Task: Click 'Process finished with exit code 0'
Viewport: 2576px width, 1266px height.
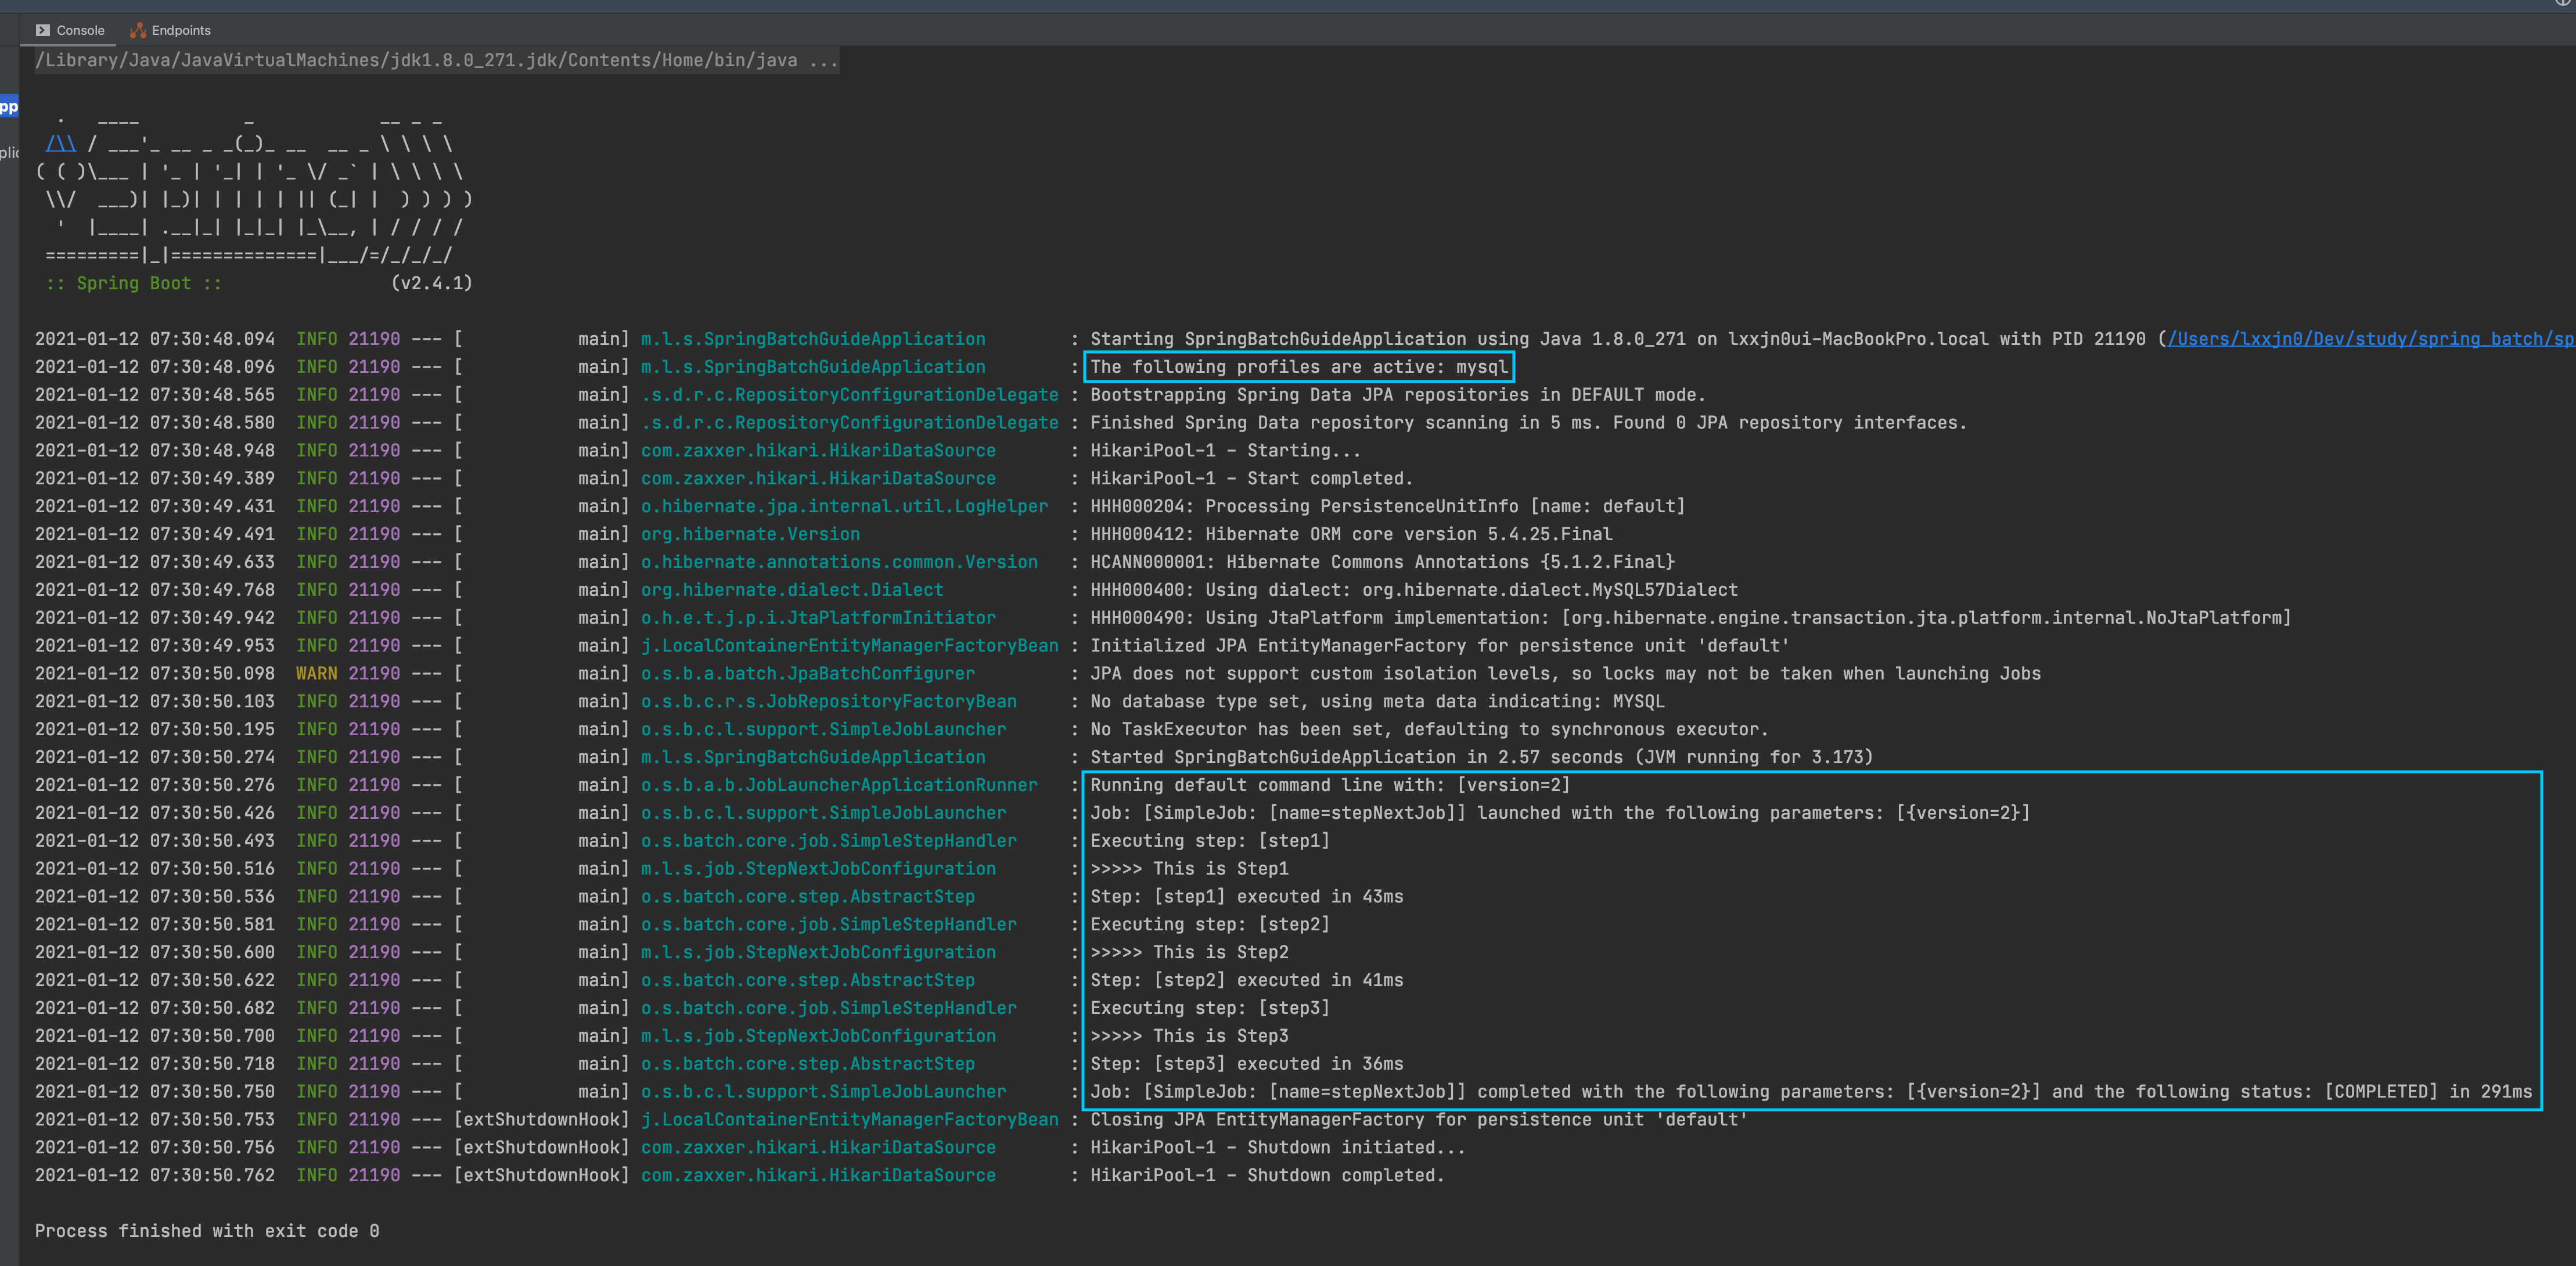Action: [207, 1232]
